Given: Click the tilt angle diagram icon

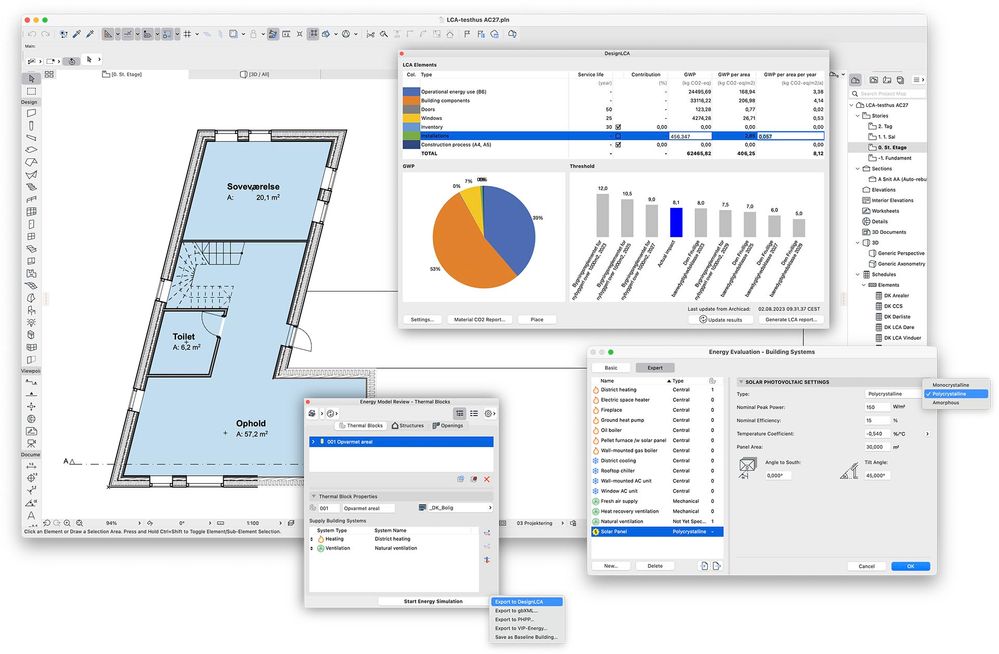Looking at the screenshot, I should pos(849,471).
